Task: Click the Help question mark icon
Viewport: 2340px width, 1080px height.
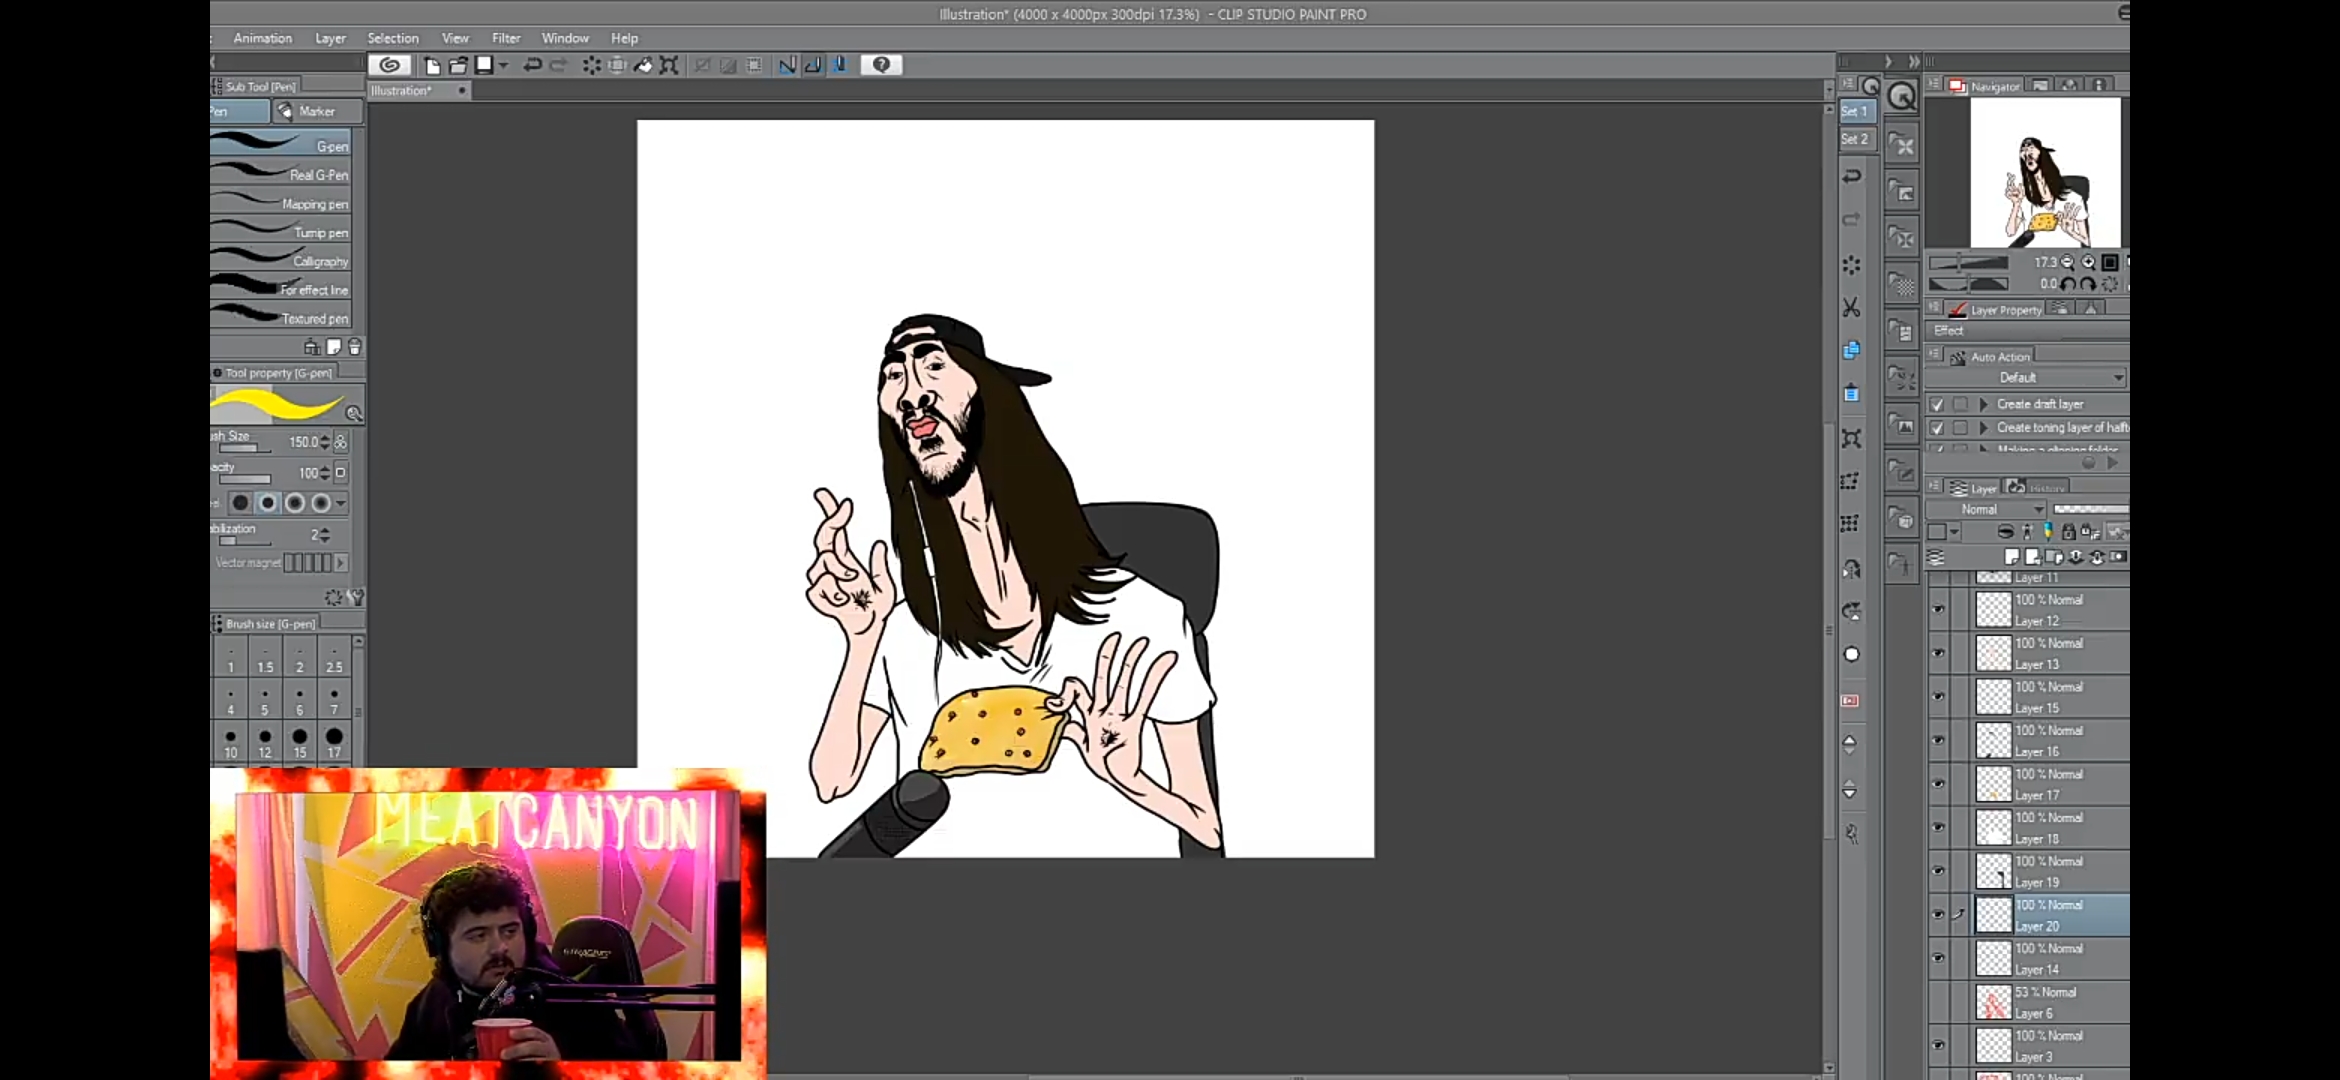Action: click(881, 65)
